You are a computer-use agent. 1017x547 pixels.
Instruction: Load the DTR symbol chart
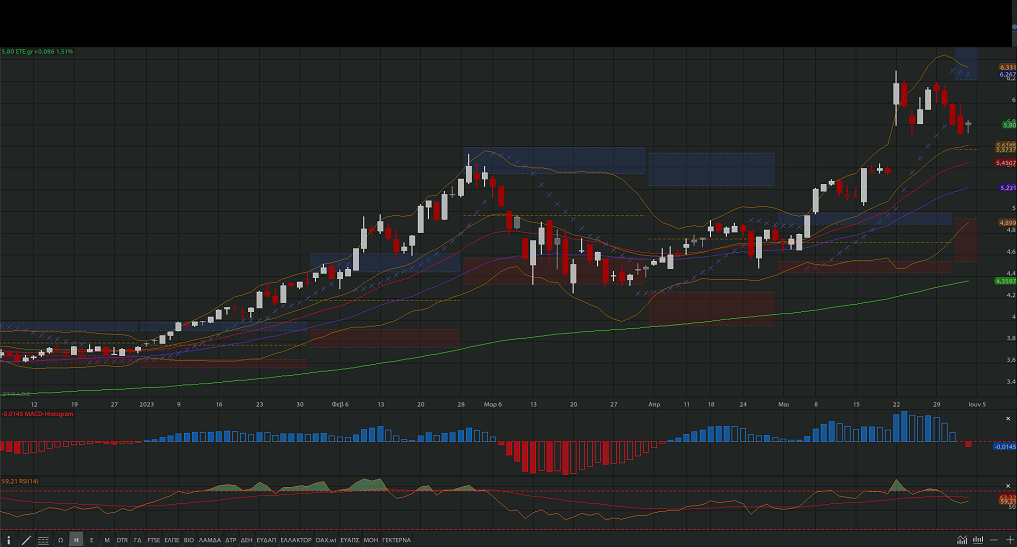tap(122, 540)
